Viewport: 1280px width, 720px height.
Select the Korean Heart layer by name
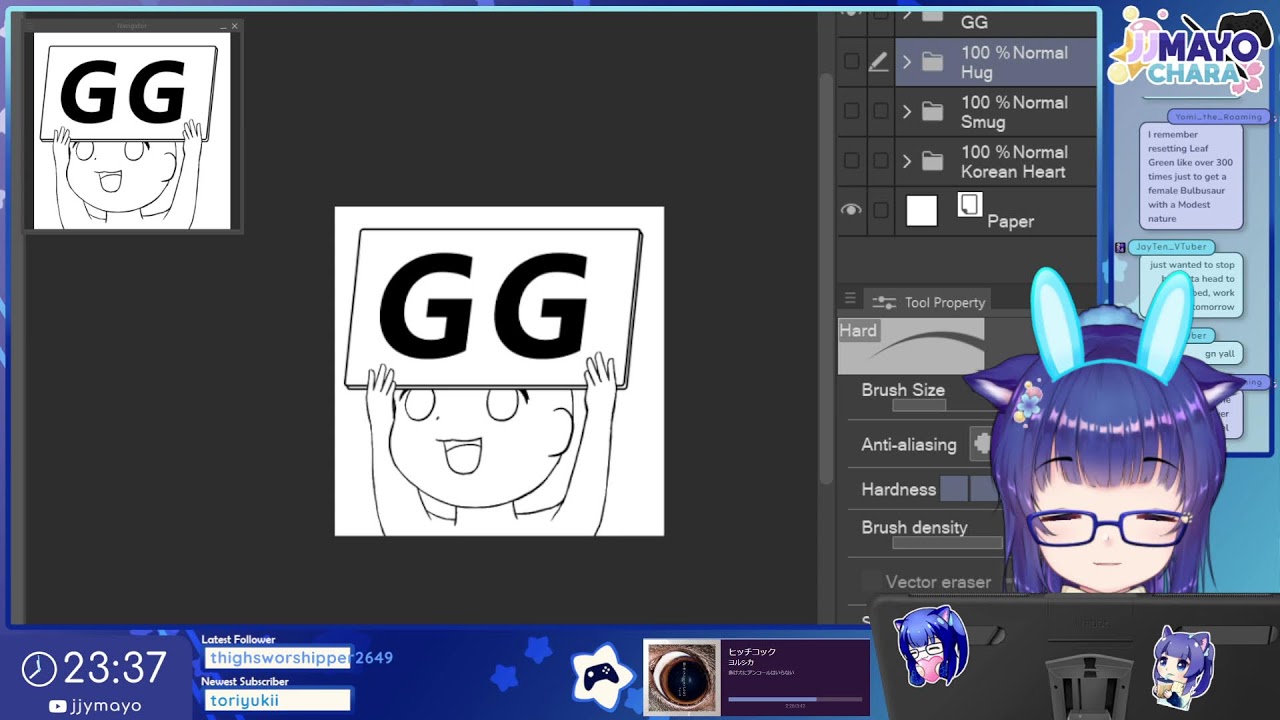1013,172
